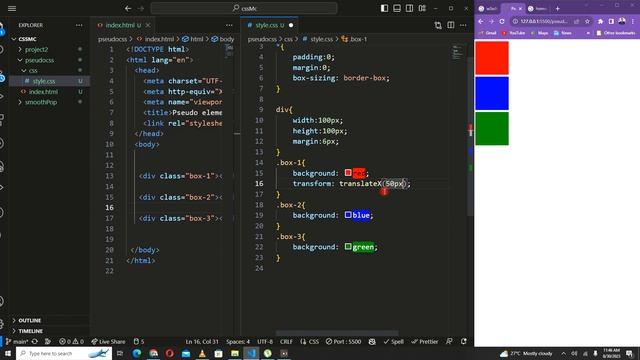Click the Chrome address bar URL
This screenshot has height=360, width=640.
coord(544,21)
